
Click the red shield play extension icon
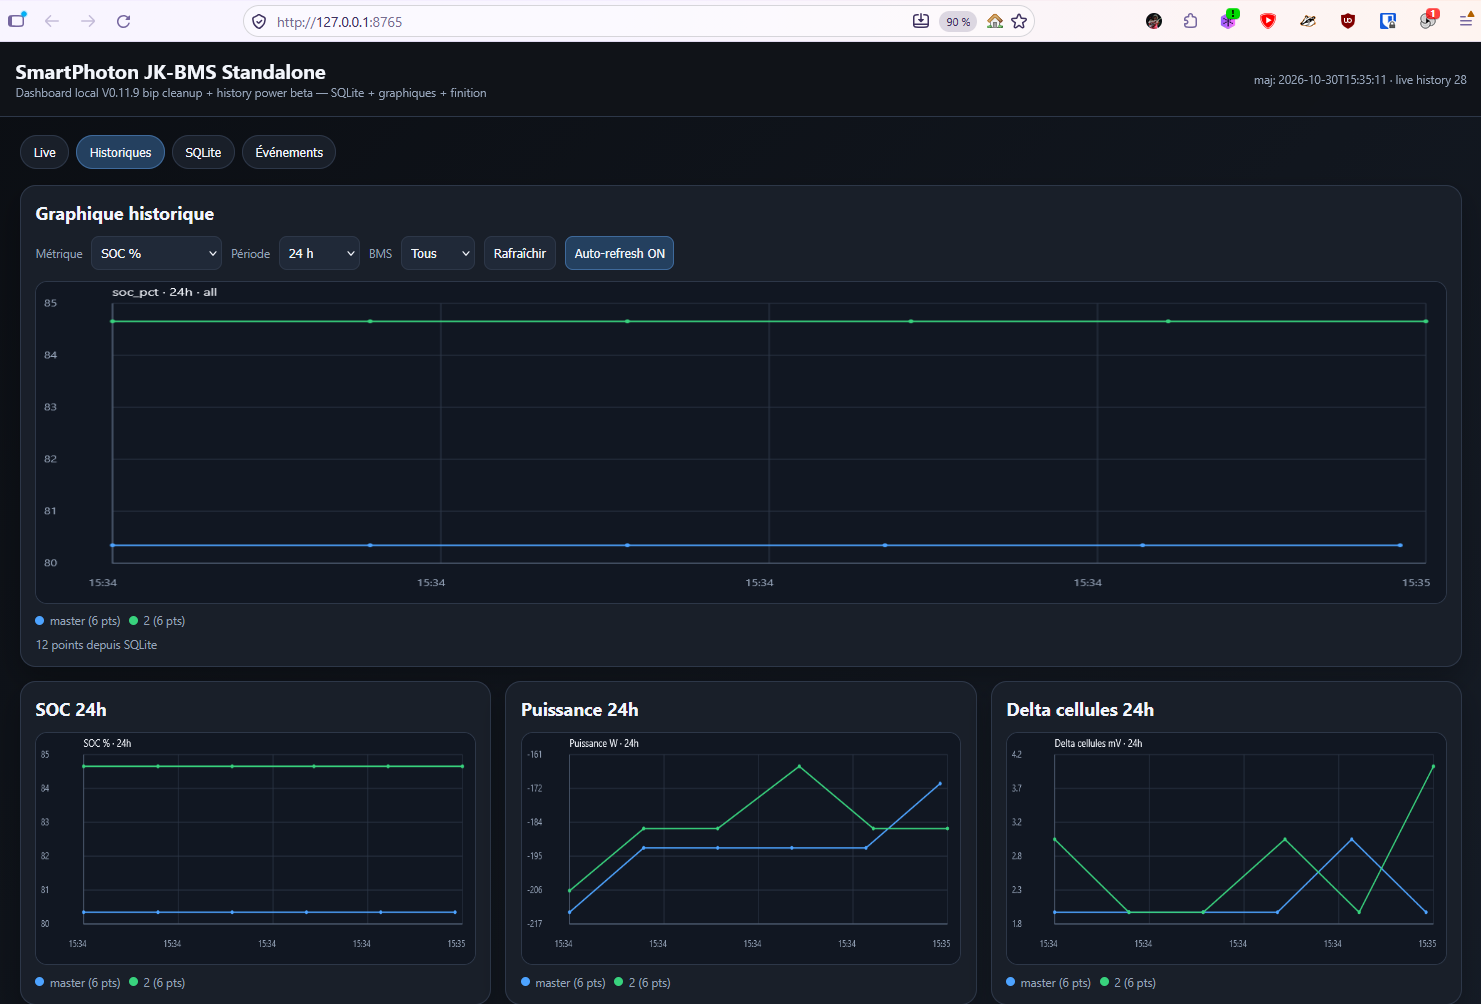(1268, 21)
